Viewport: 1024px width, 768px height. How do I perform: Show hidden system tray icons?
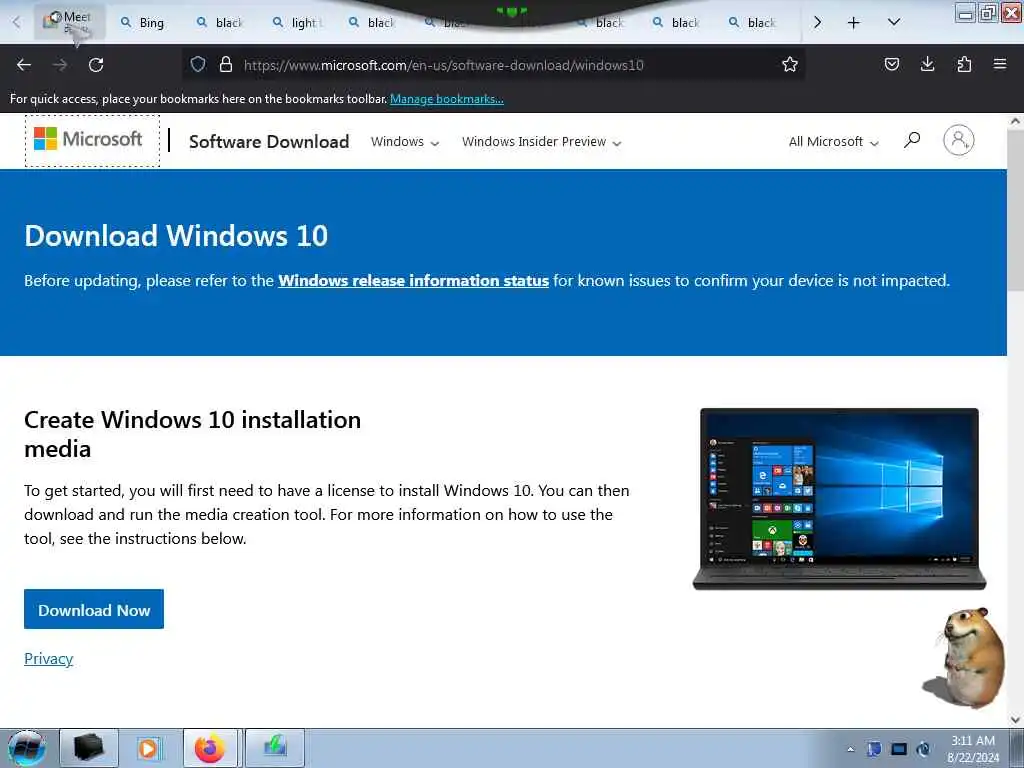coord(850,749)
